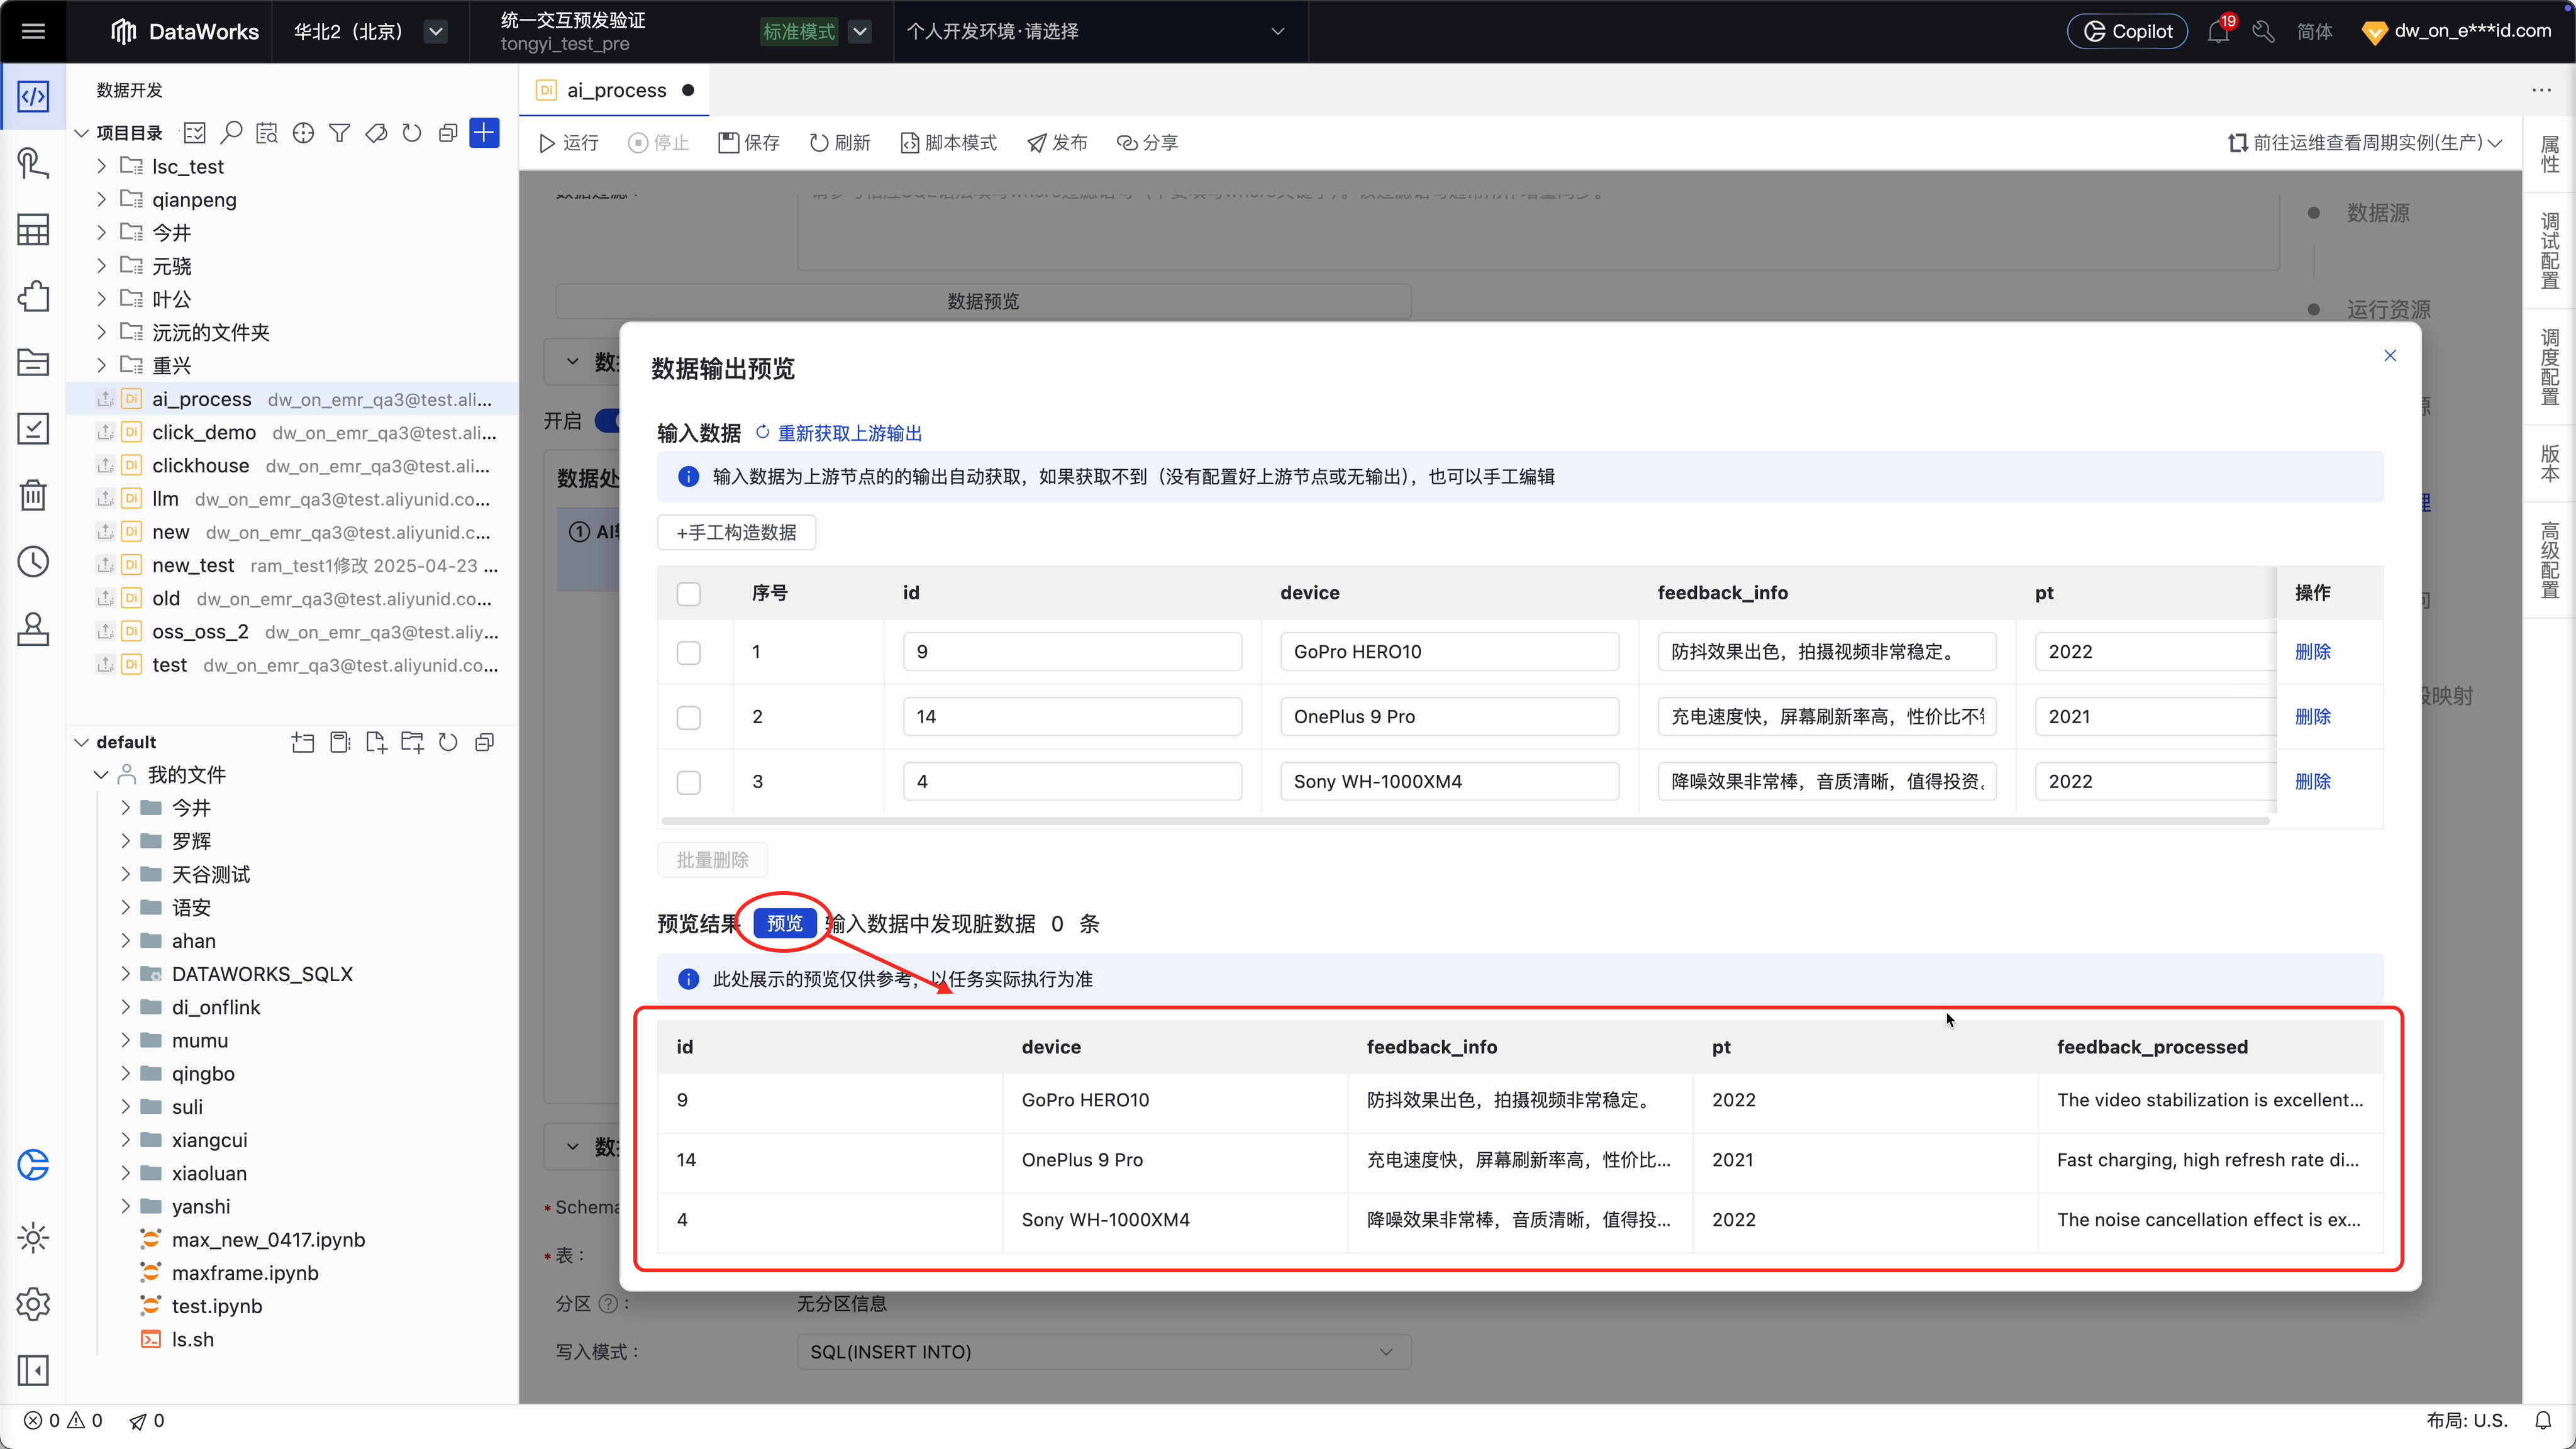Click the blue 预览 preview button
Image resolution: width=2576 pixels, height=1449 pixels.
tap(784, 923)
